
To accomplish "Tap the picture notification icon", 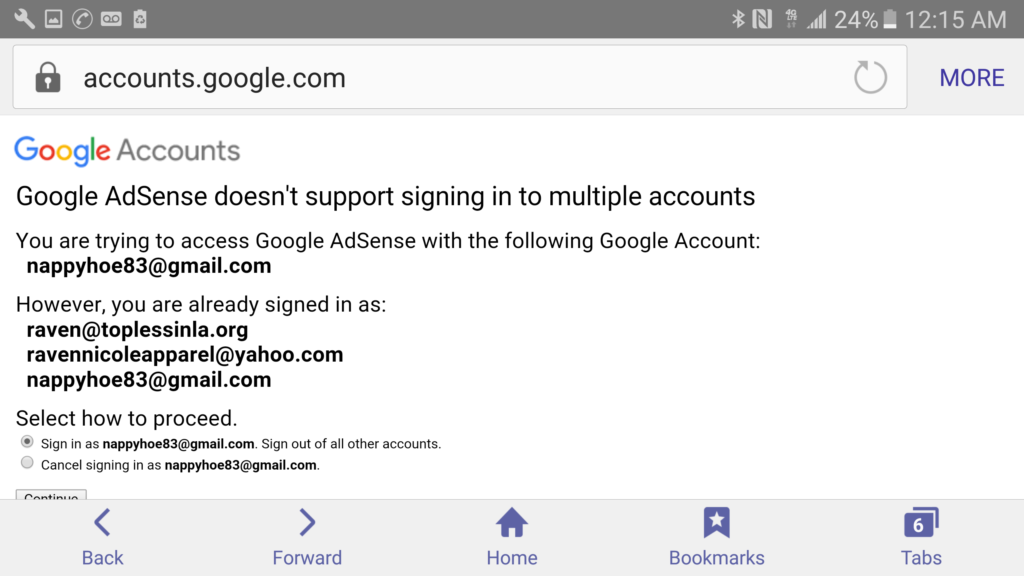I will click(x=54, y=19).
